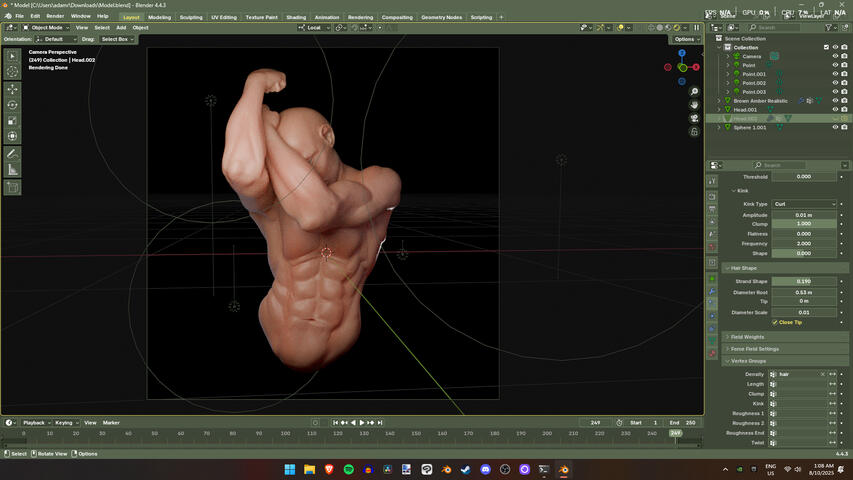Collapse the Kink subpanel
Image resolution: width=853 pixels, height=480 pixels.
coord(734,191)
